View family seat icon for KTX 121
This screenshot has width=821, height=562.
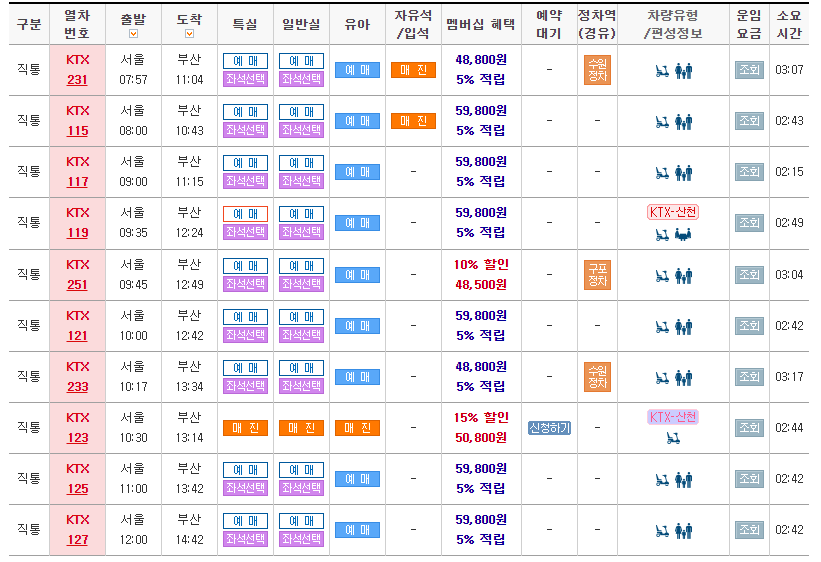(684, 327)
